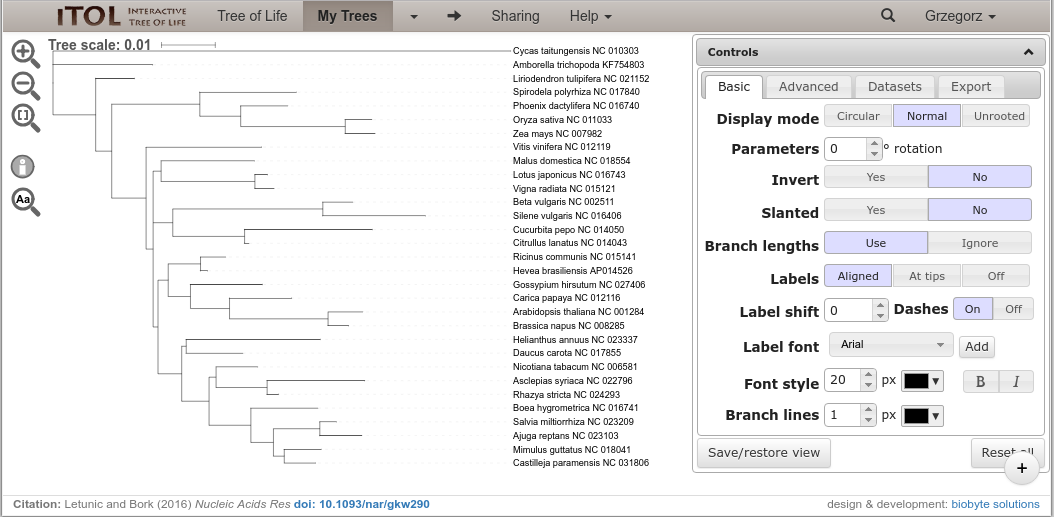Toggle bold font style button
This screenshot has width=1054, height=517.
coord(980,381)
